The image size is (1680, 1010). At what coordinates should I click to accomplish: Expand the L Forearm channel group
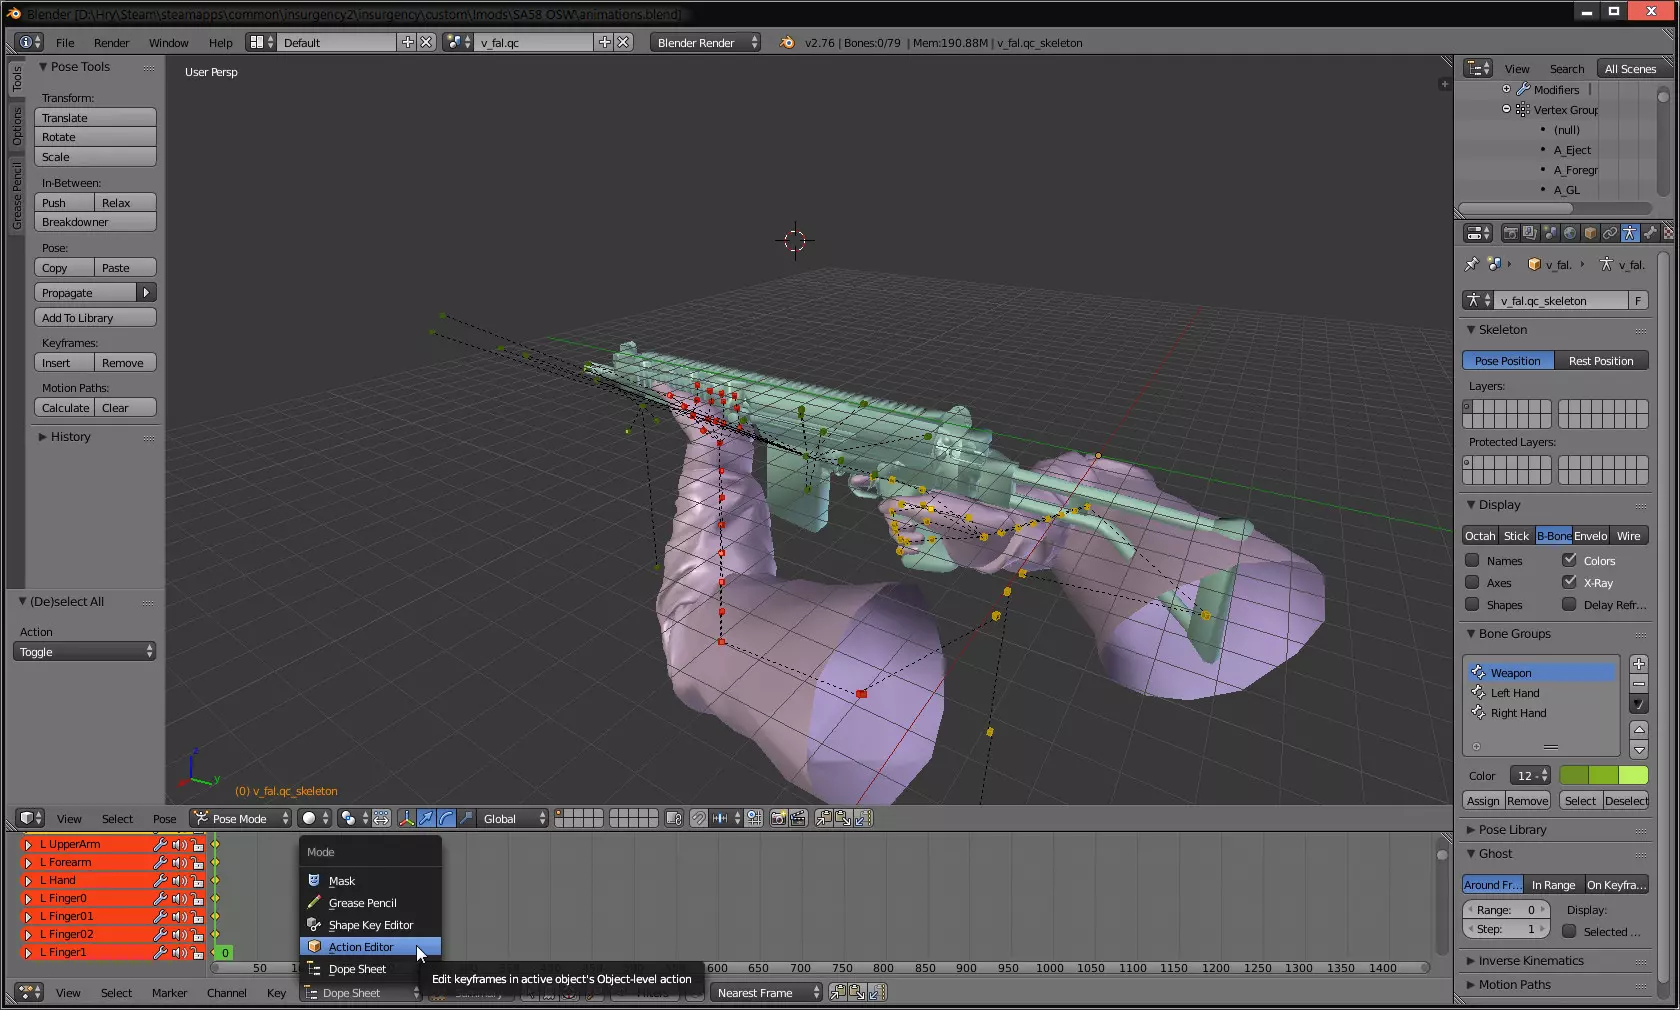click(x=28, y=863)
